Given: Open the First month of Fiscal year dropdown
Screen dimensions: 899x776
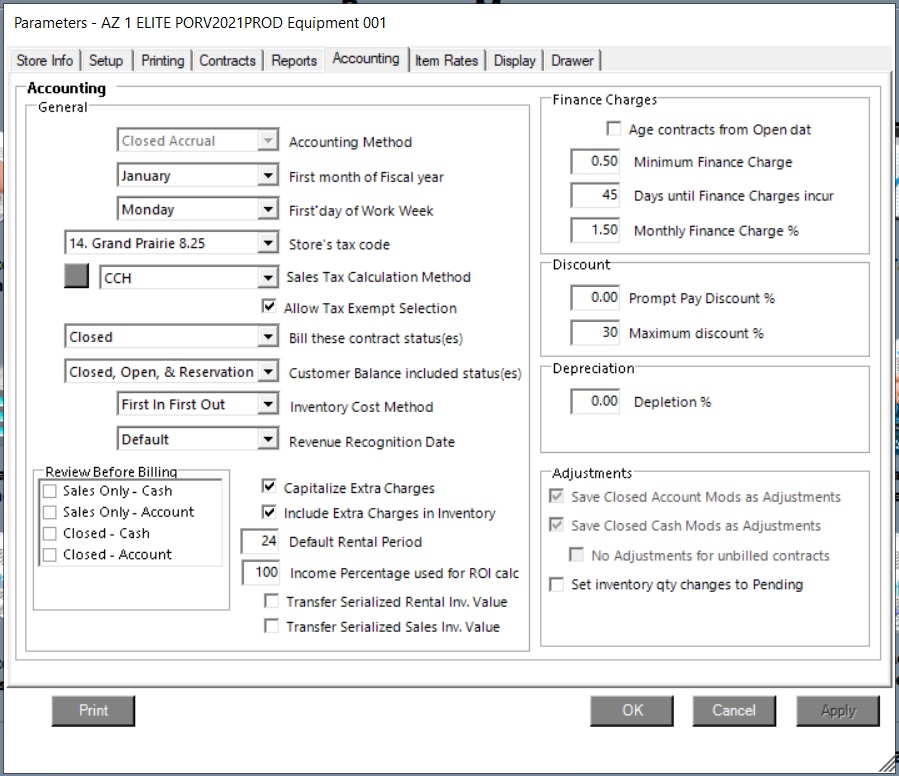Looking at the screenshot, I should point(267,176).
